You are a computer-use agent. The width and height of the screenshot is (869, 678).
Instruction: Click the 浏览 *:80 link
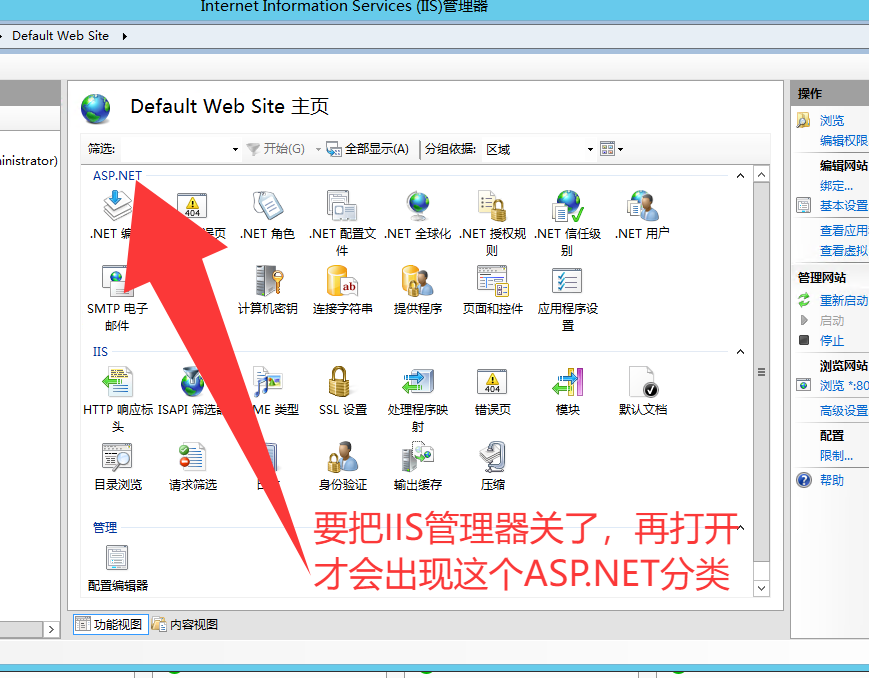(844, 385)
